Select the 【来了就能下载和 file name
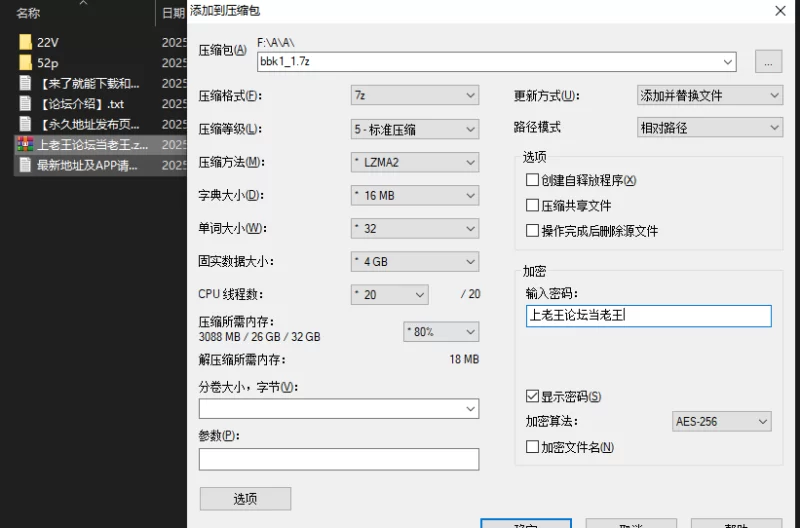This screenshot has width=800, height=528. (x=88, y=84)
